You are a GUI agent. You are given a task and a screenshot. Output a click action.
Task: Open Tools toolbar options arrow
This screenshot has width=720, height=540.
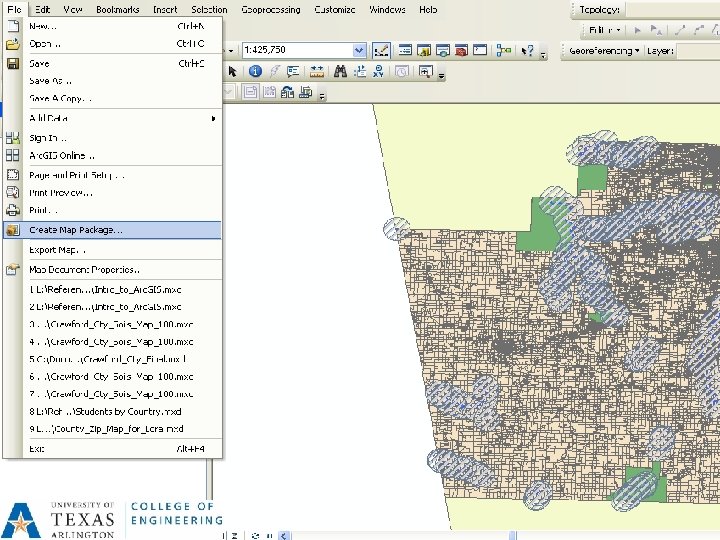tap(441, 76)
